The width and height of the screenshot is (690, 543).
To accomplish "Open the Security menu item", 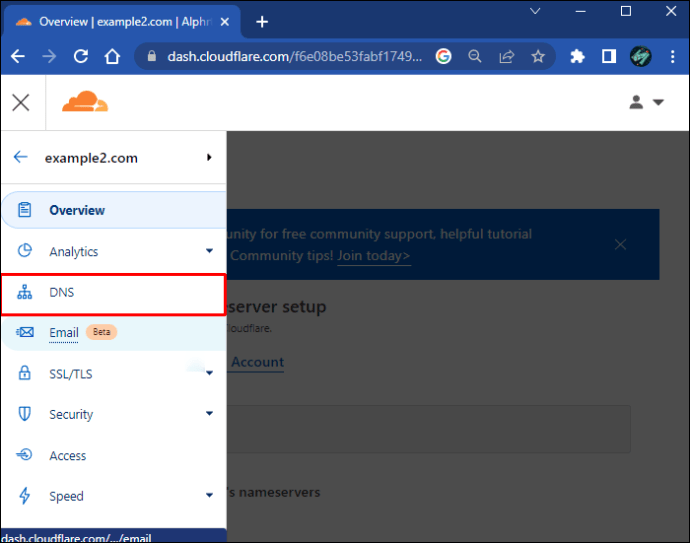I will [x=114, y=414].
